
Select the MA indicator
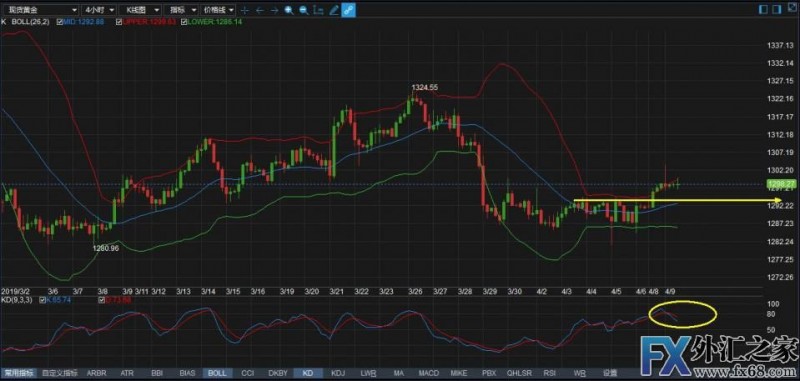[x=398, y=373]
